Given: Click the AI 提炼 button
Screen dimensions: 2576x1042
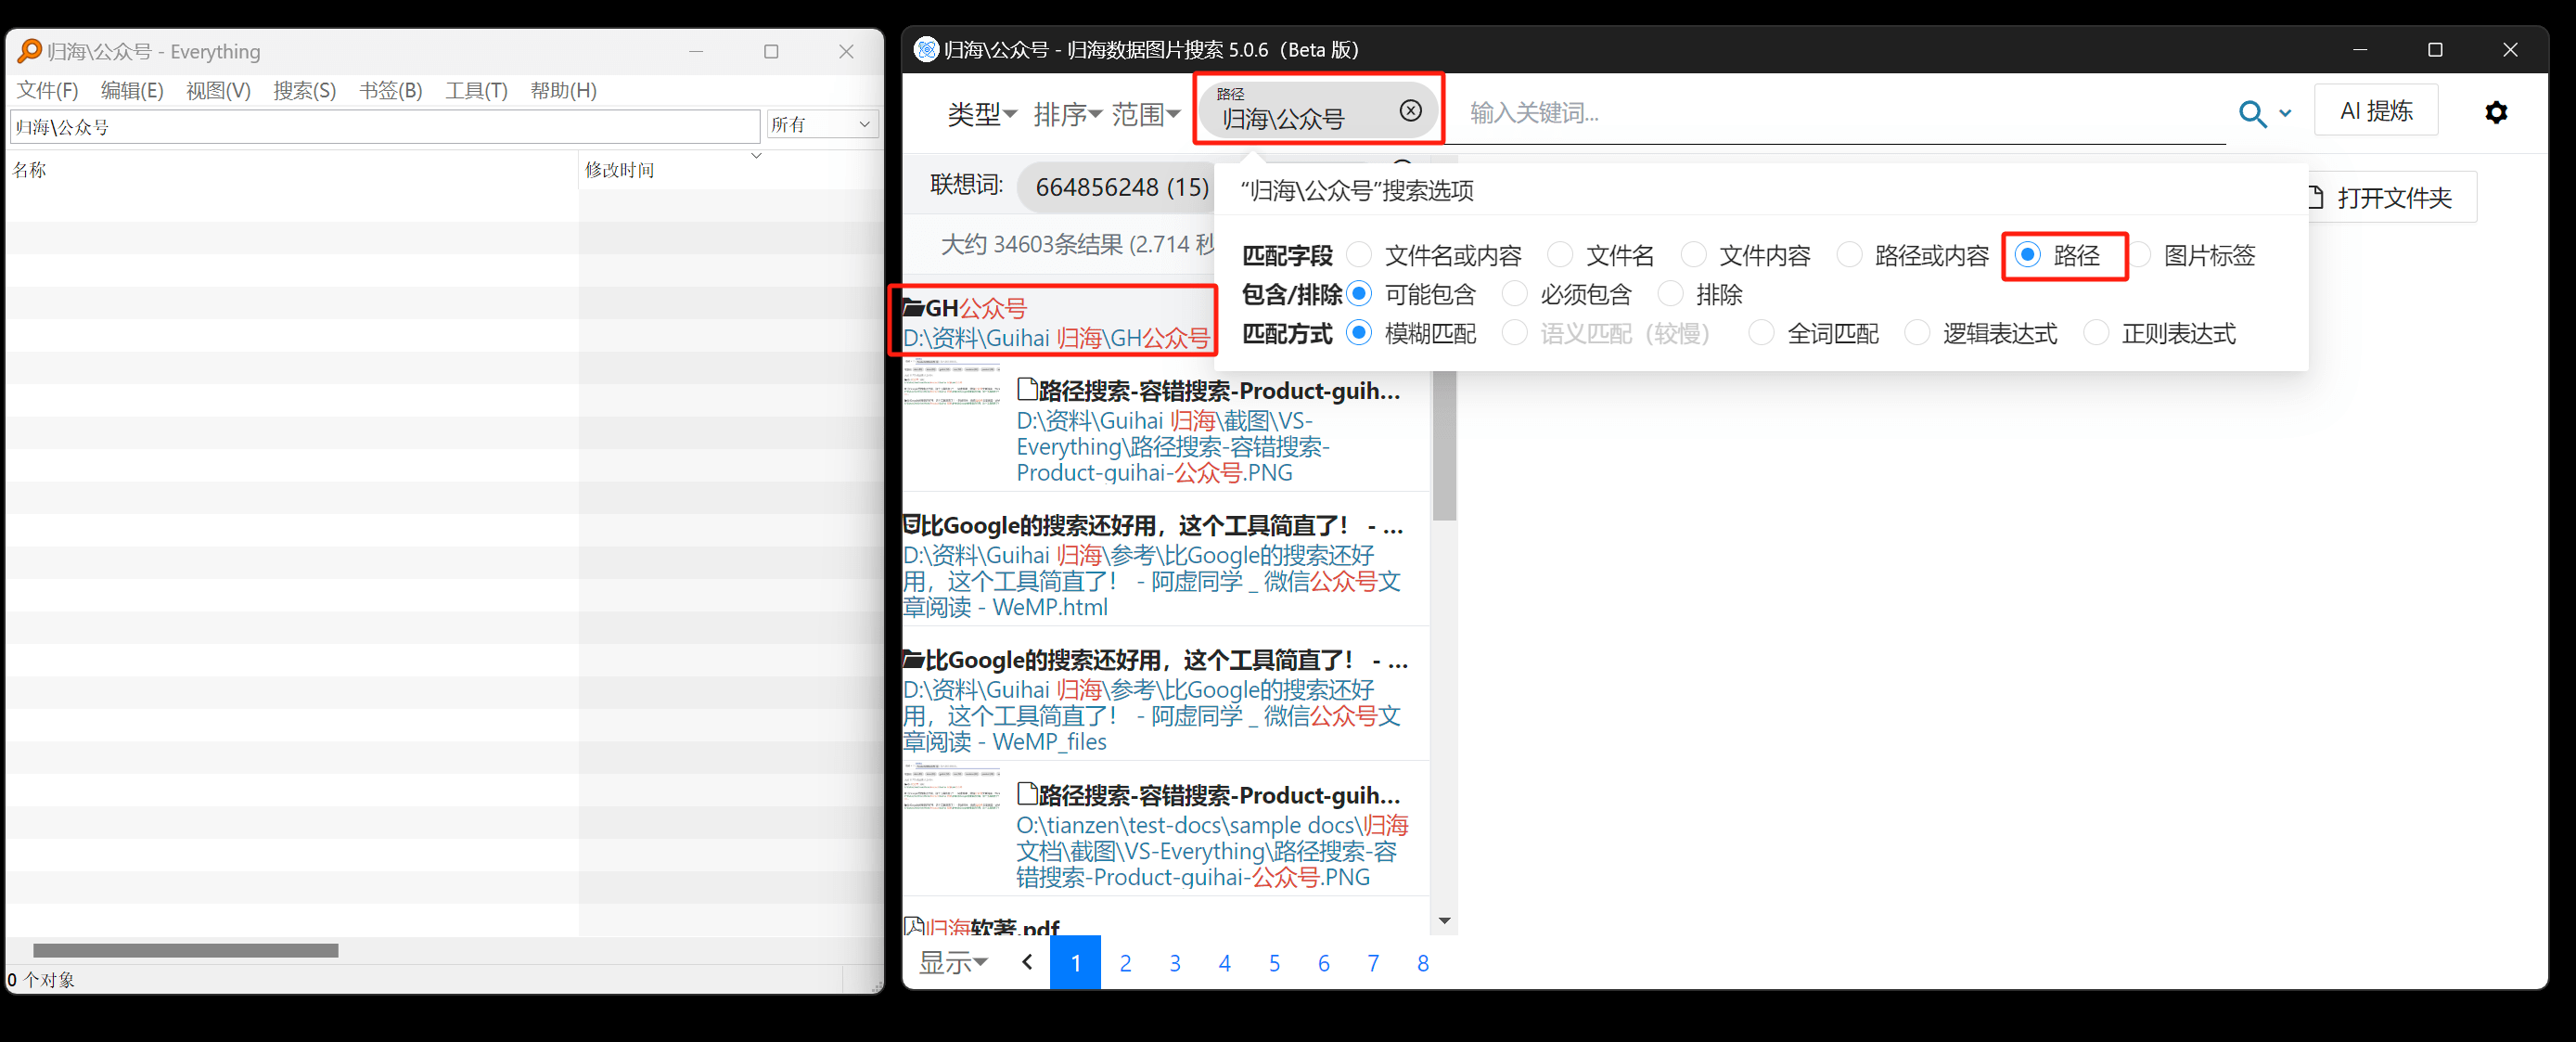Looking at the screenshot, I should point(2376,110).
